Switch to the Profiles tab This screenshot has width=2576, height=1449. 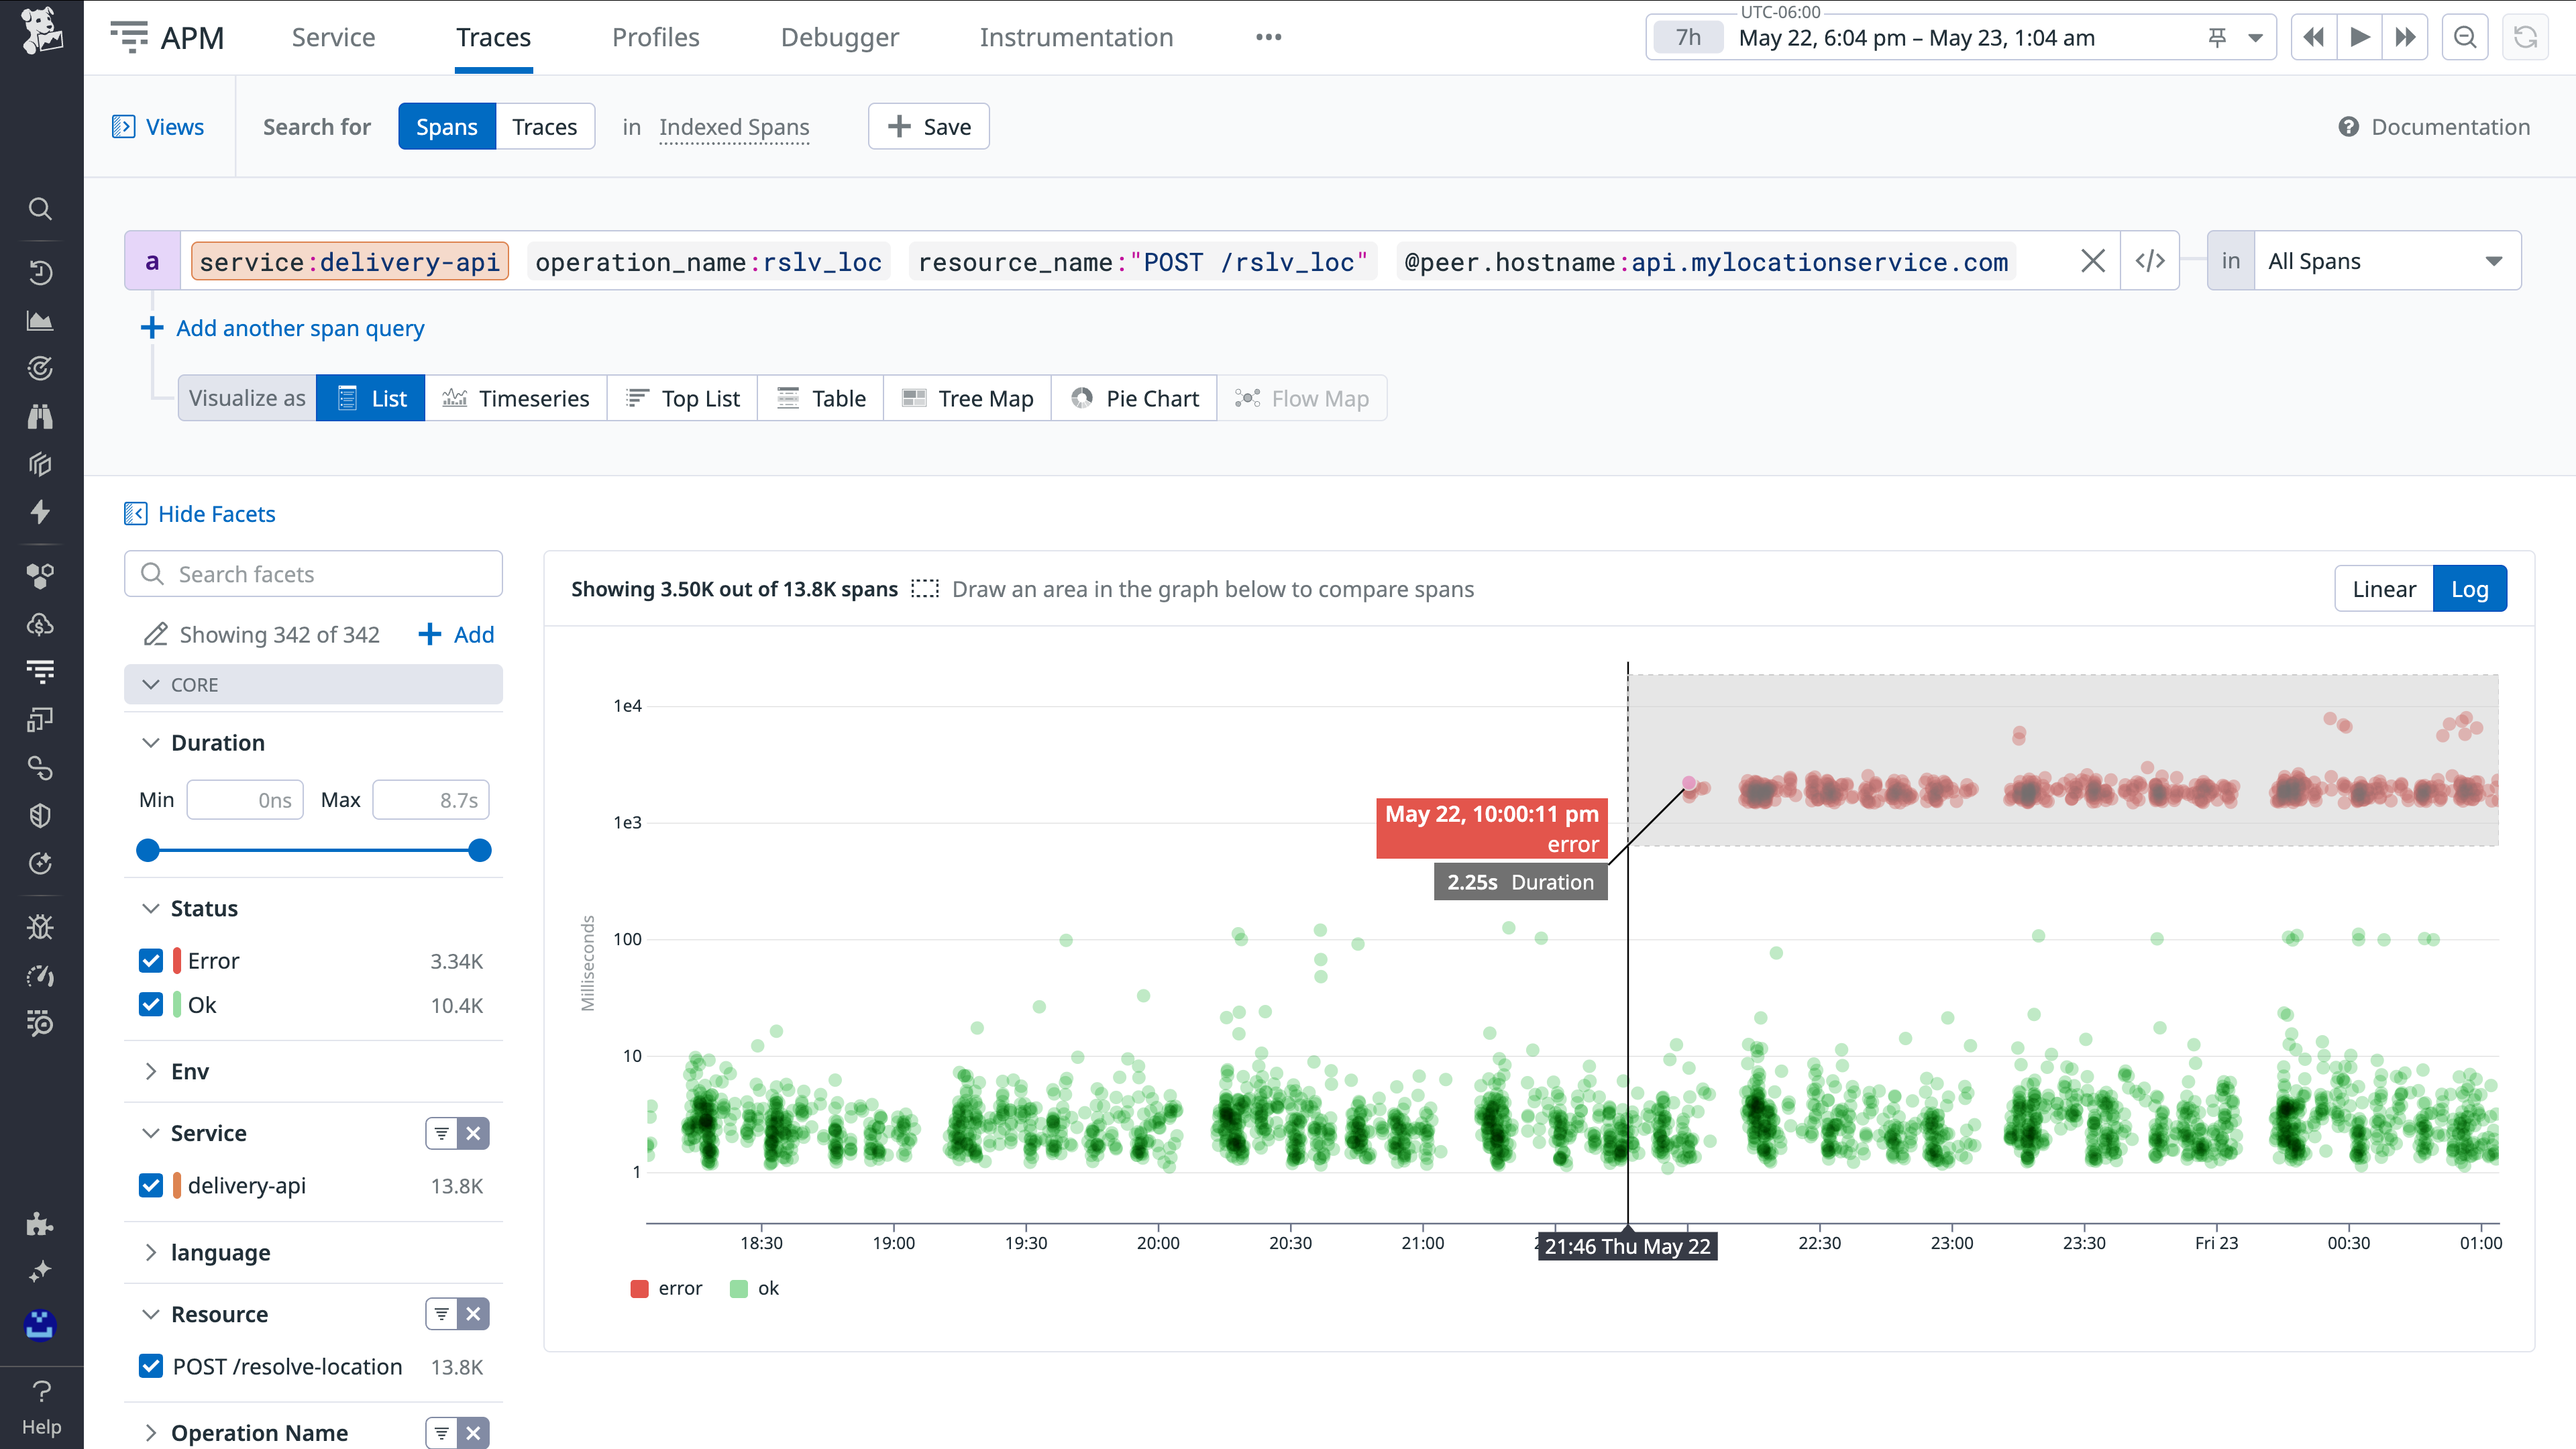[655, 37]
